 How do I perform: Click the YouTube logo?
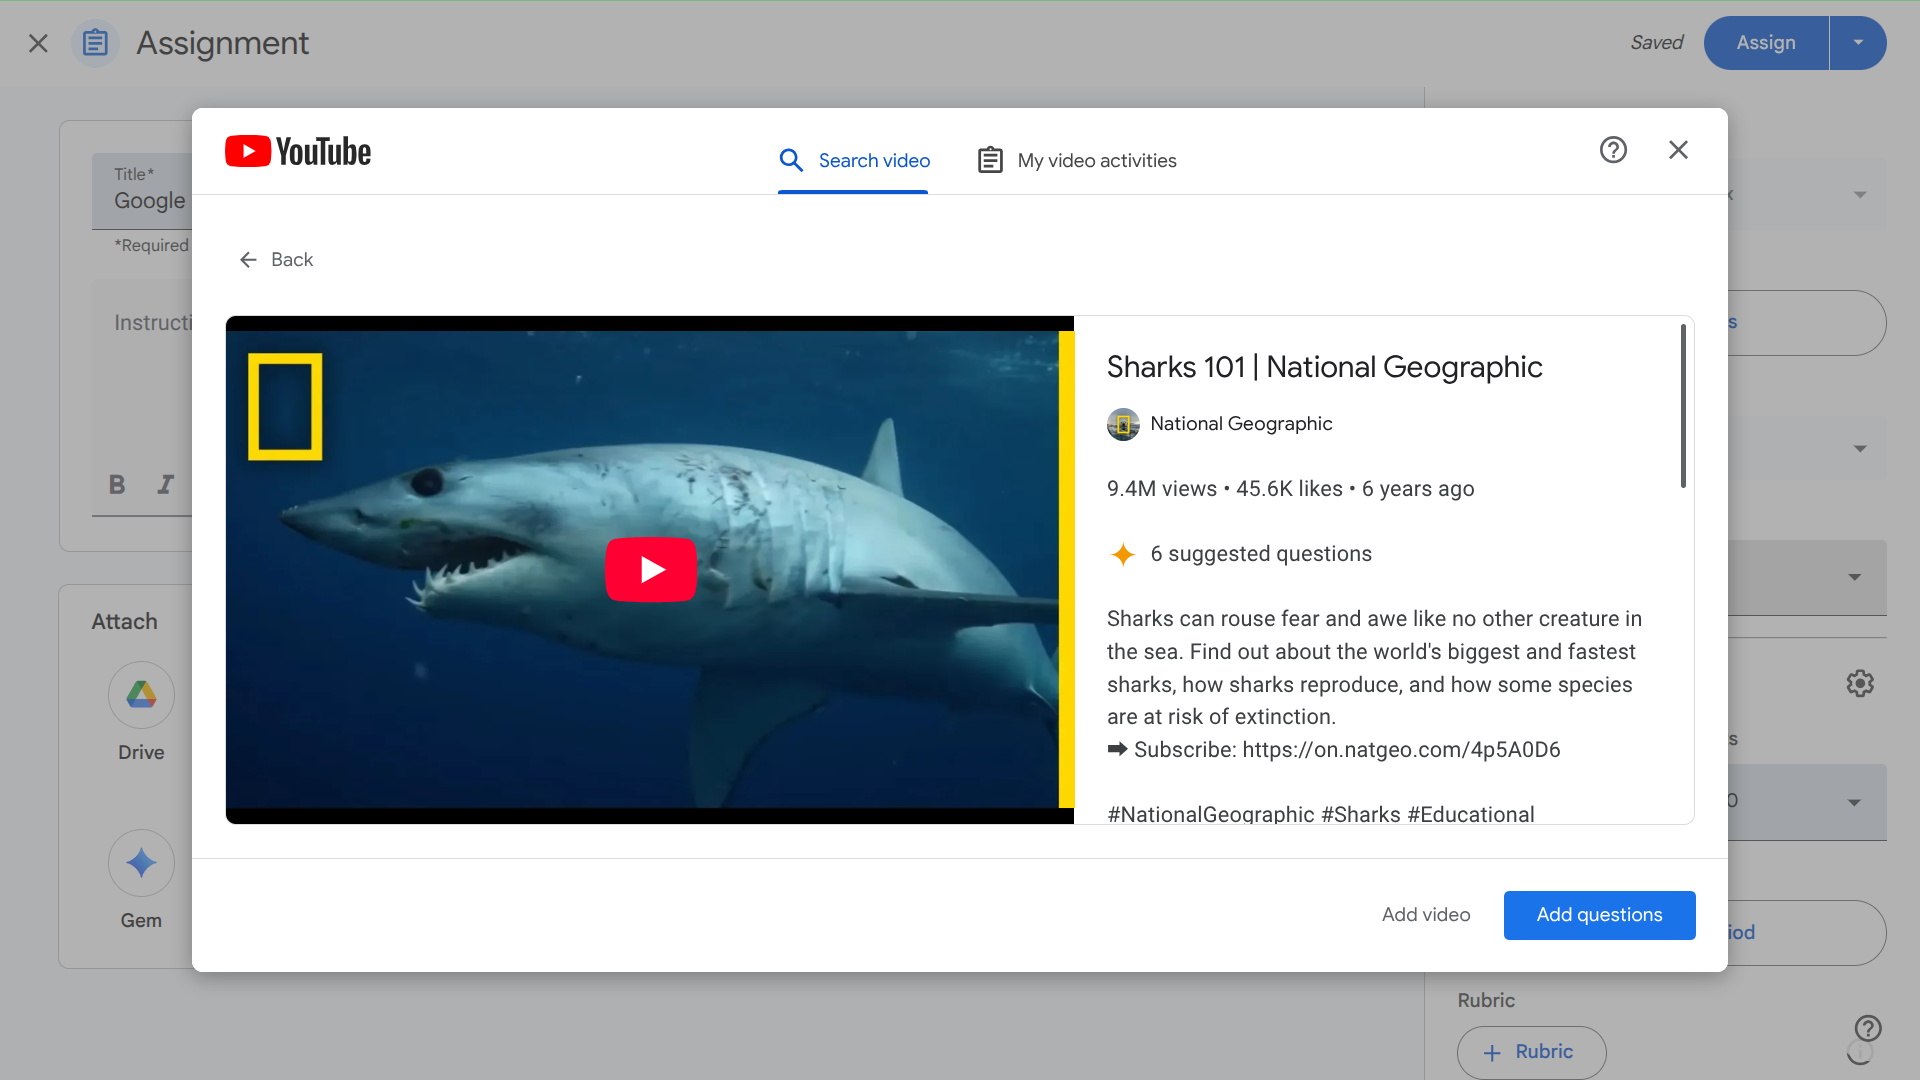coord(298,152)
